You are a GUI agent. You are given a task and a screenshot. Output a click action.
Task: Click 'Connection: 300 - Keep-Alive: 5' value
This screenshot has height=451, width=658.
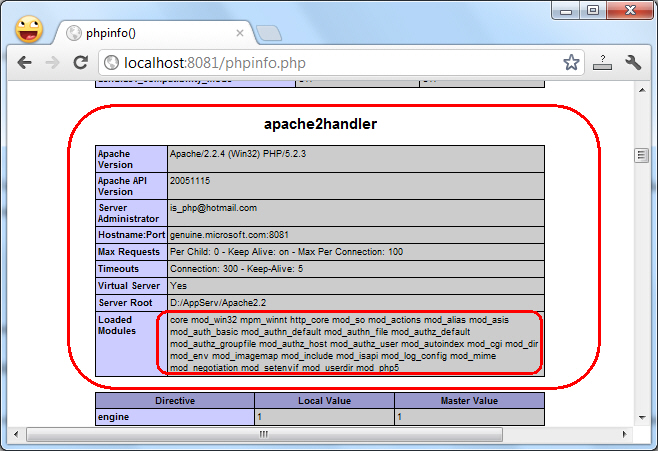point(236,269)
